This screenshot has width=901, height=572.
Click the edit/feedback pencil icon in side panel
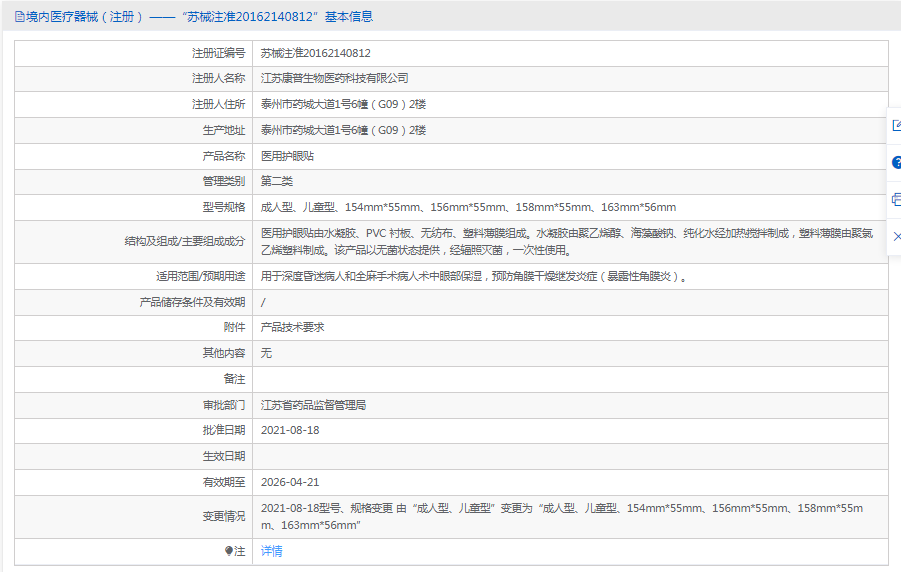[x=896, y=126]
